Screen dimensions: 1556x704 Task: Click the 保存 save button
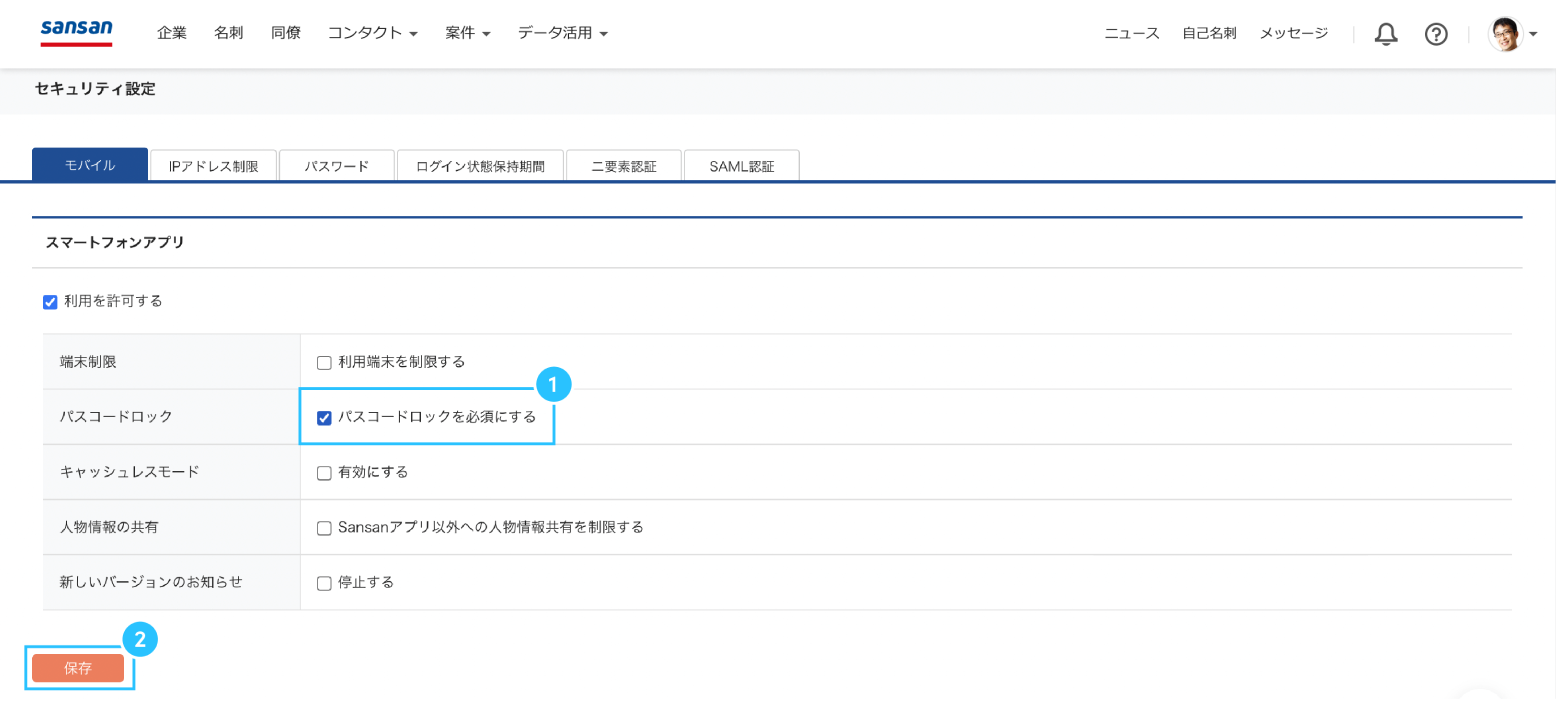(78, 668)
